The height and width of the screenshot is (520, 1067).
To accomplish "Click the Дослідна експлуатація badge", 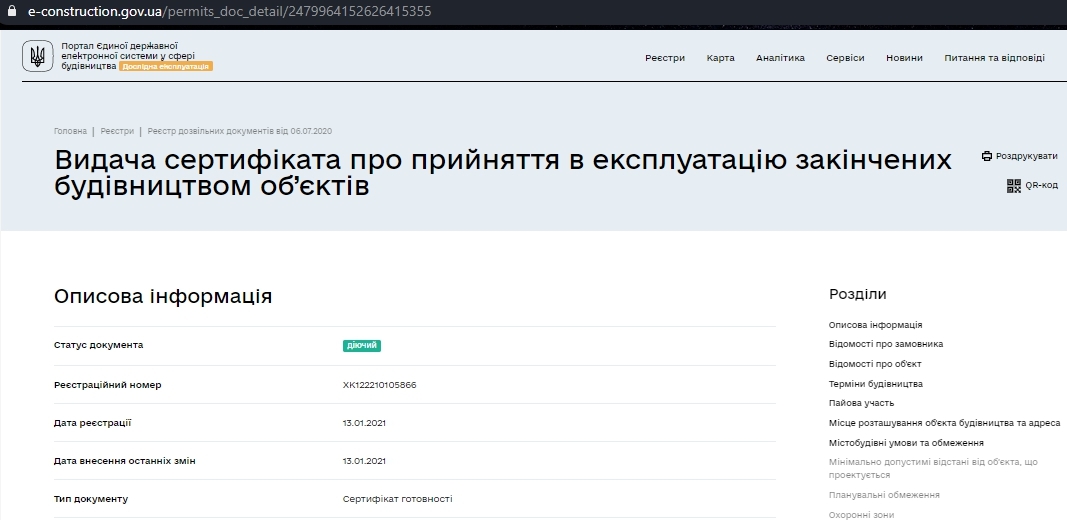I will pos(166,67).
